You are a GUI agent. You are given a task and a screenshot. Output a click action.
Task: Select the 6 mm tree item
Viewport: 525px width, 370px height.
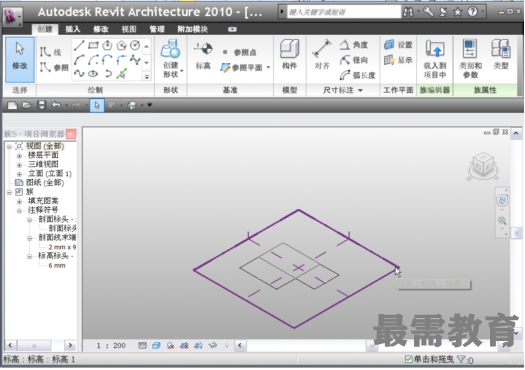[x=57, y=266]
